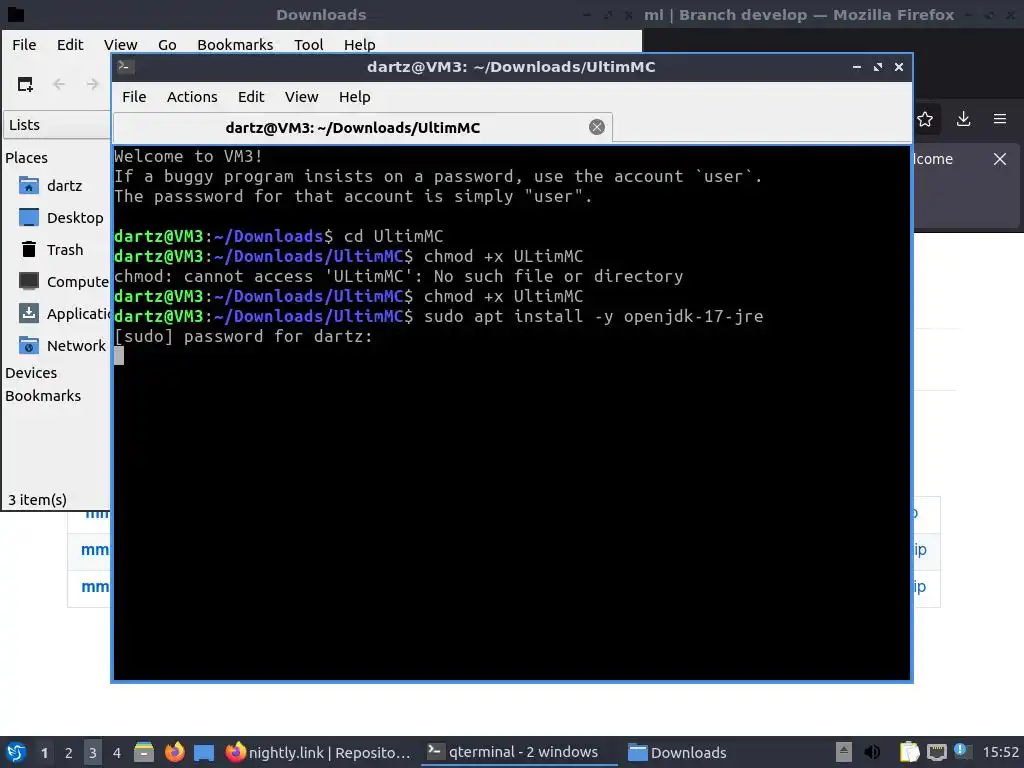This screenshot has height=768, width=1024.
Task: Click the blue show desktop icon in taskbar
Action: [x=204, y=753]
